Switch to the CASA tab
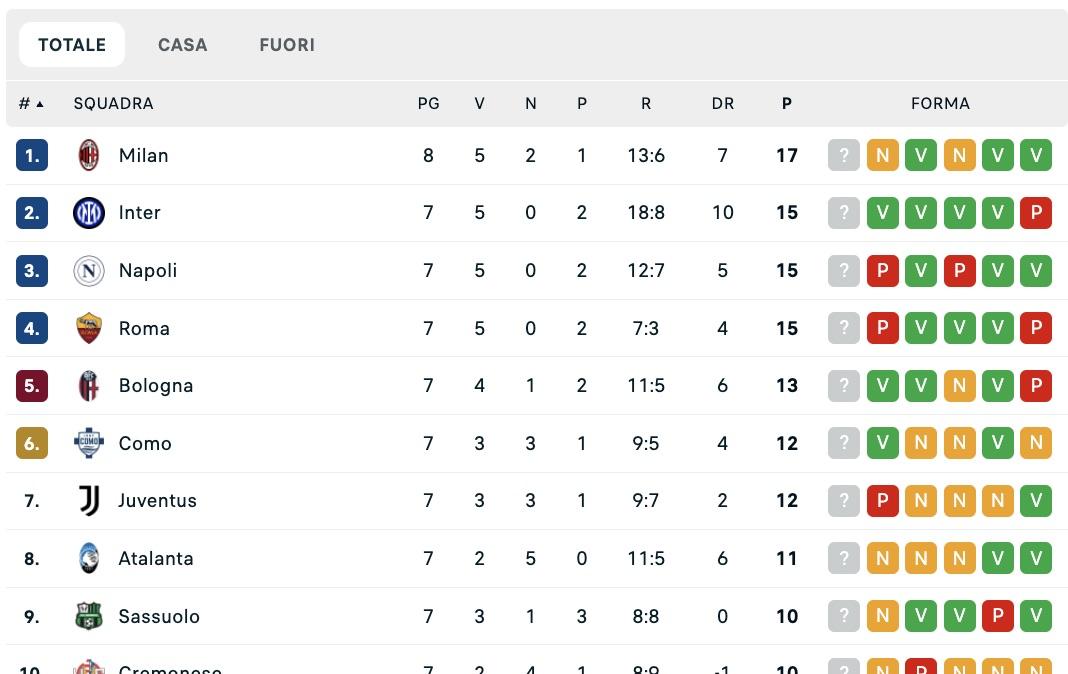Viewport: 1068px width, 674px height. (182, 45)
